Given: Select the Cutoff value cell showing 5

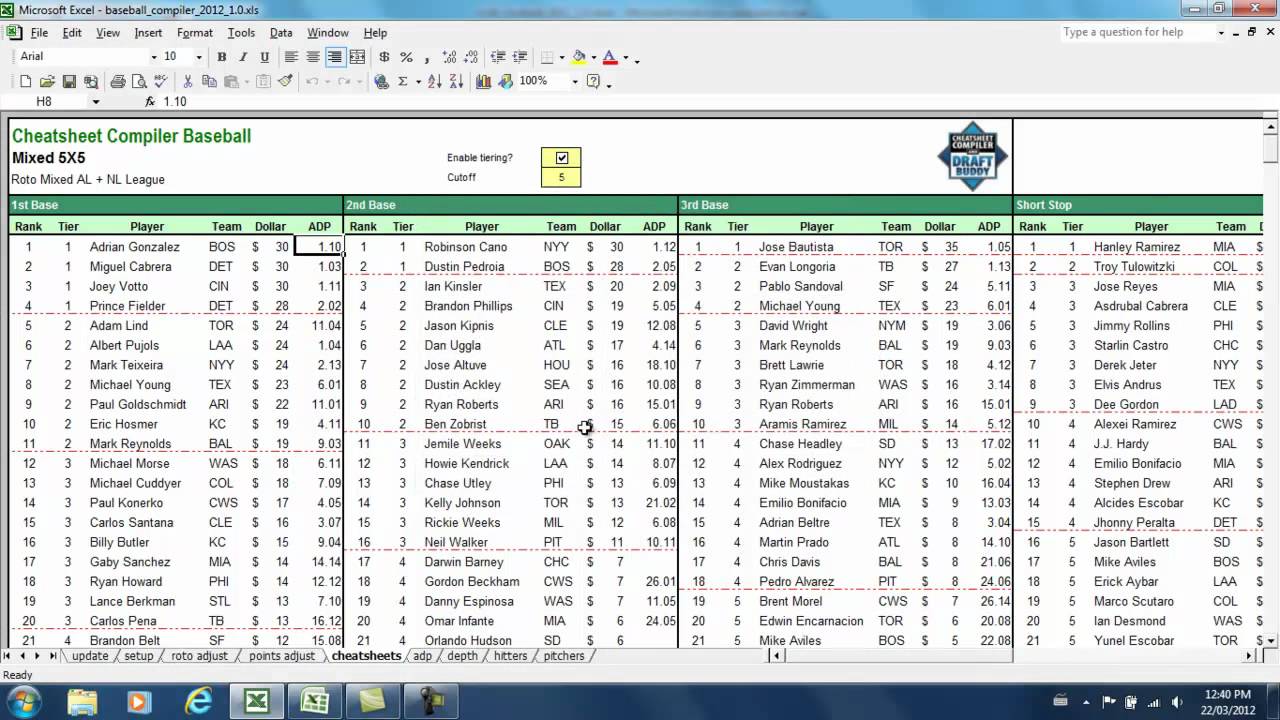Looking at the screenshot, I should point(561,178).
